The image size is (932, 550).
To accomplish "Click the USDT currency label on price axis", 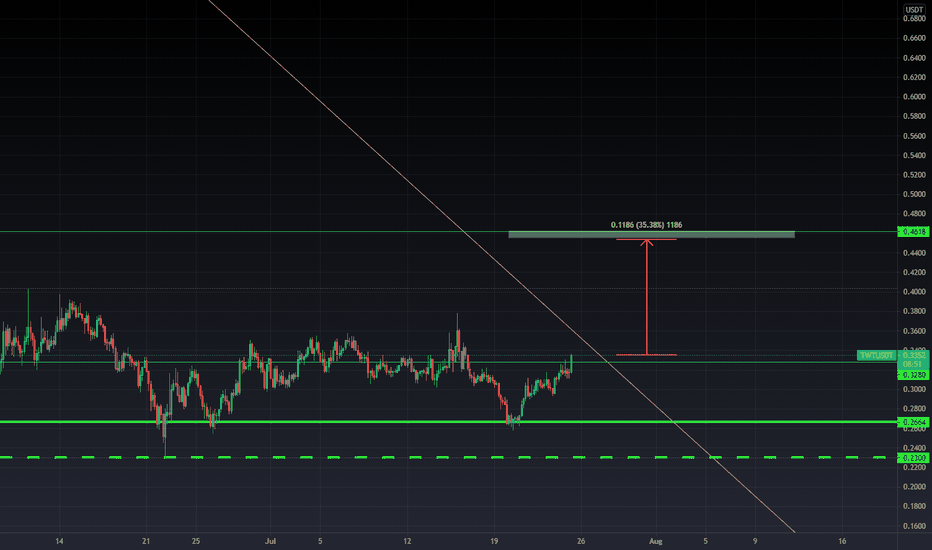I will 914,10.
